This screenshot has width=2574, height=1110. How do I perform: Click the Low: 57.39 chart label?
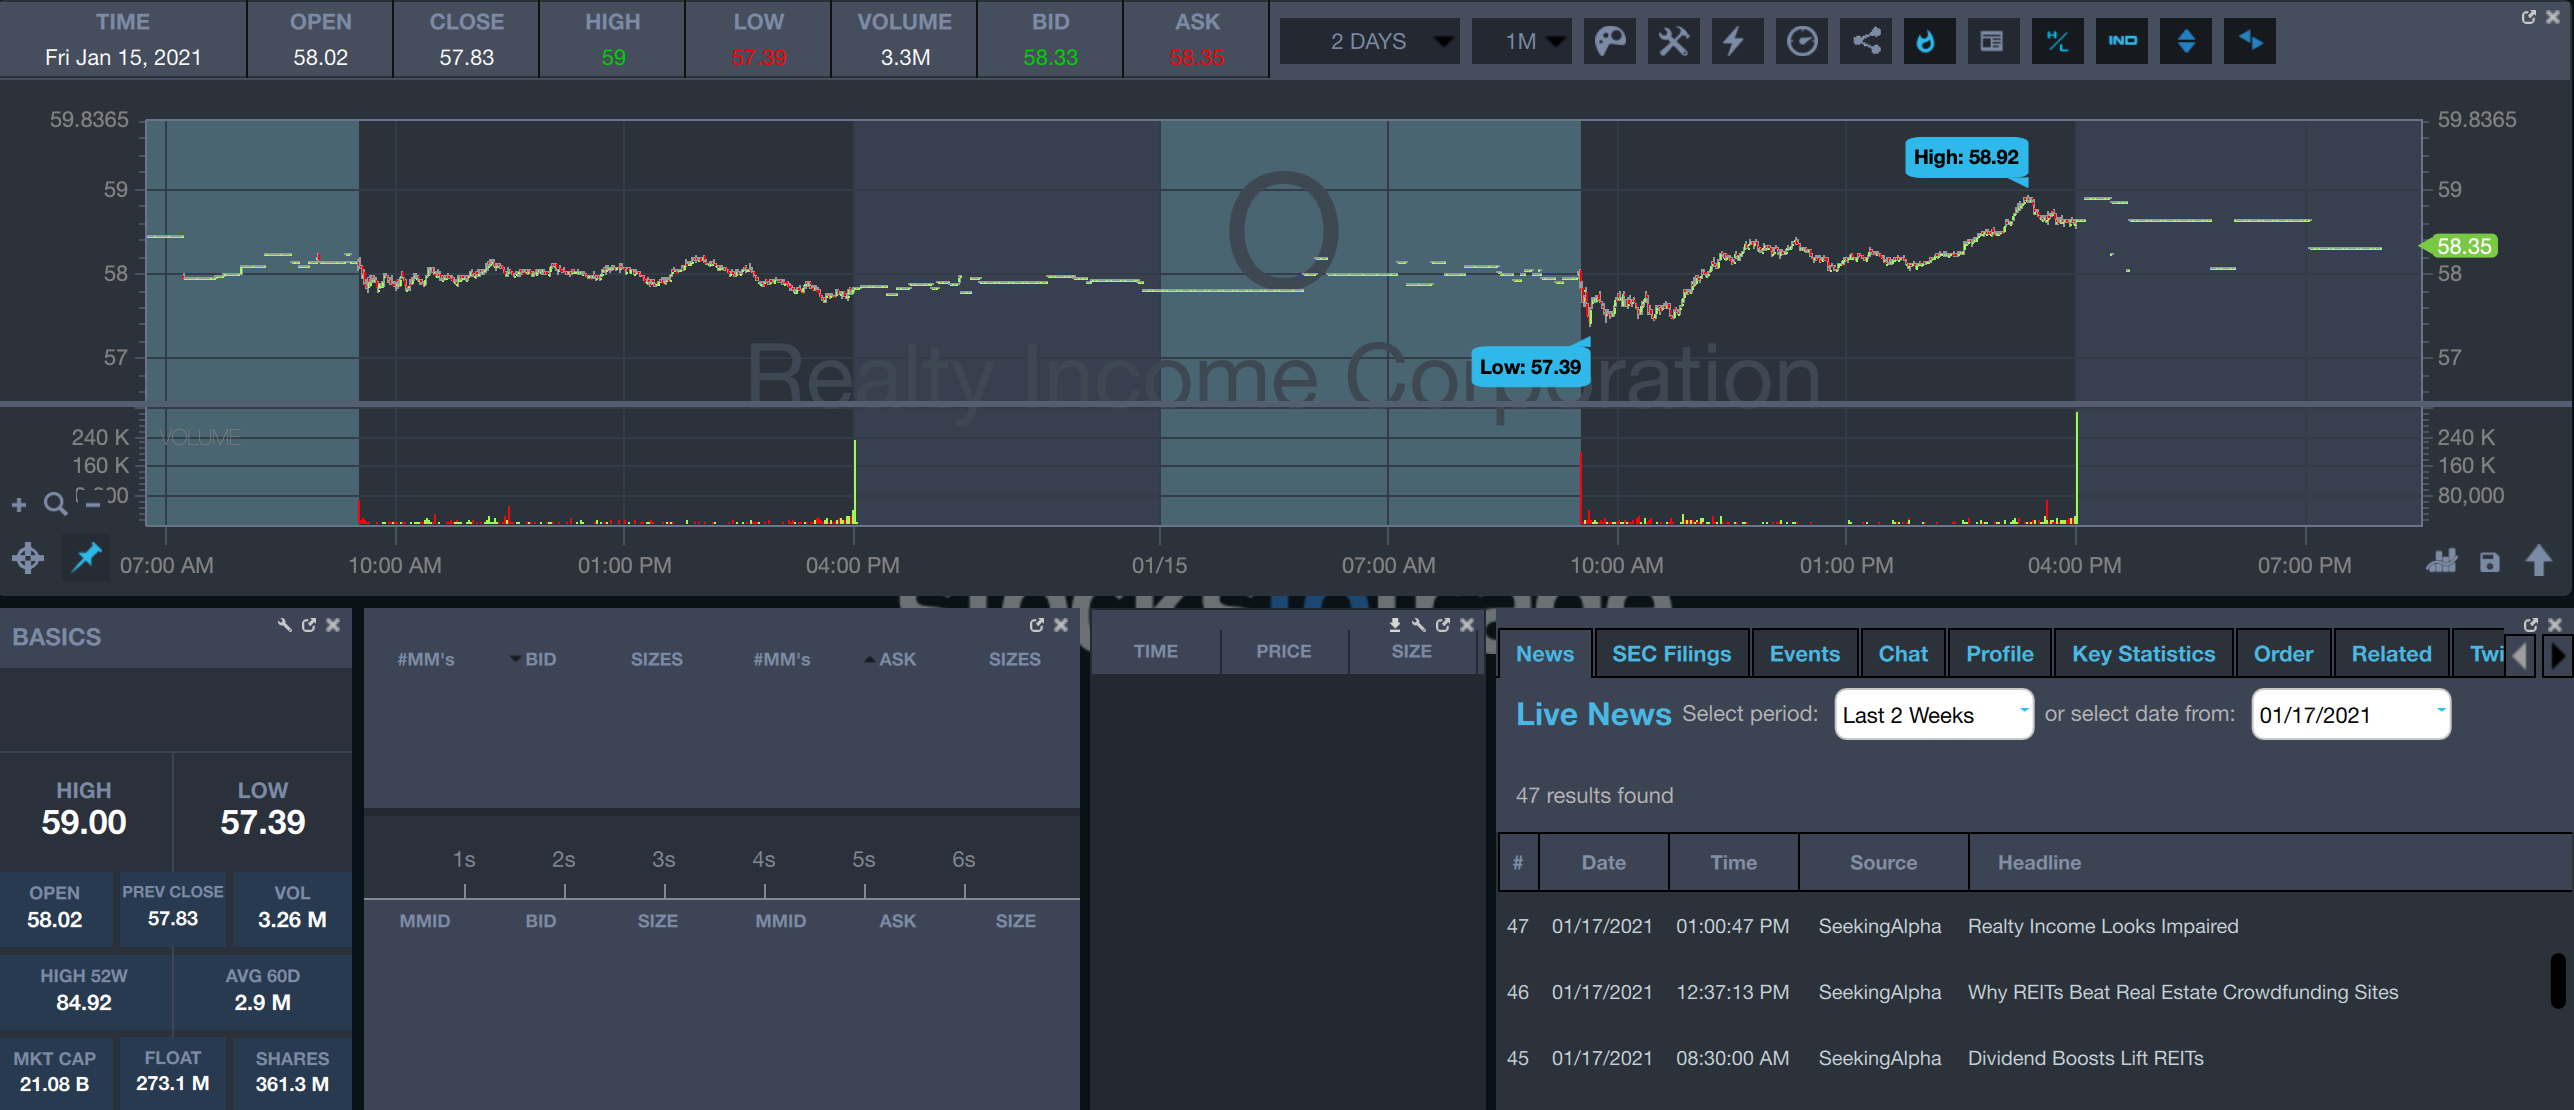click(x=1530, y=367)
